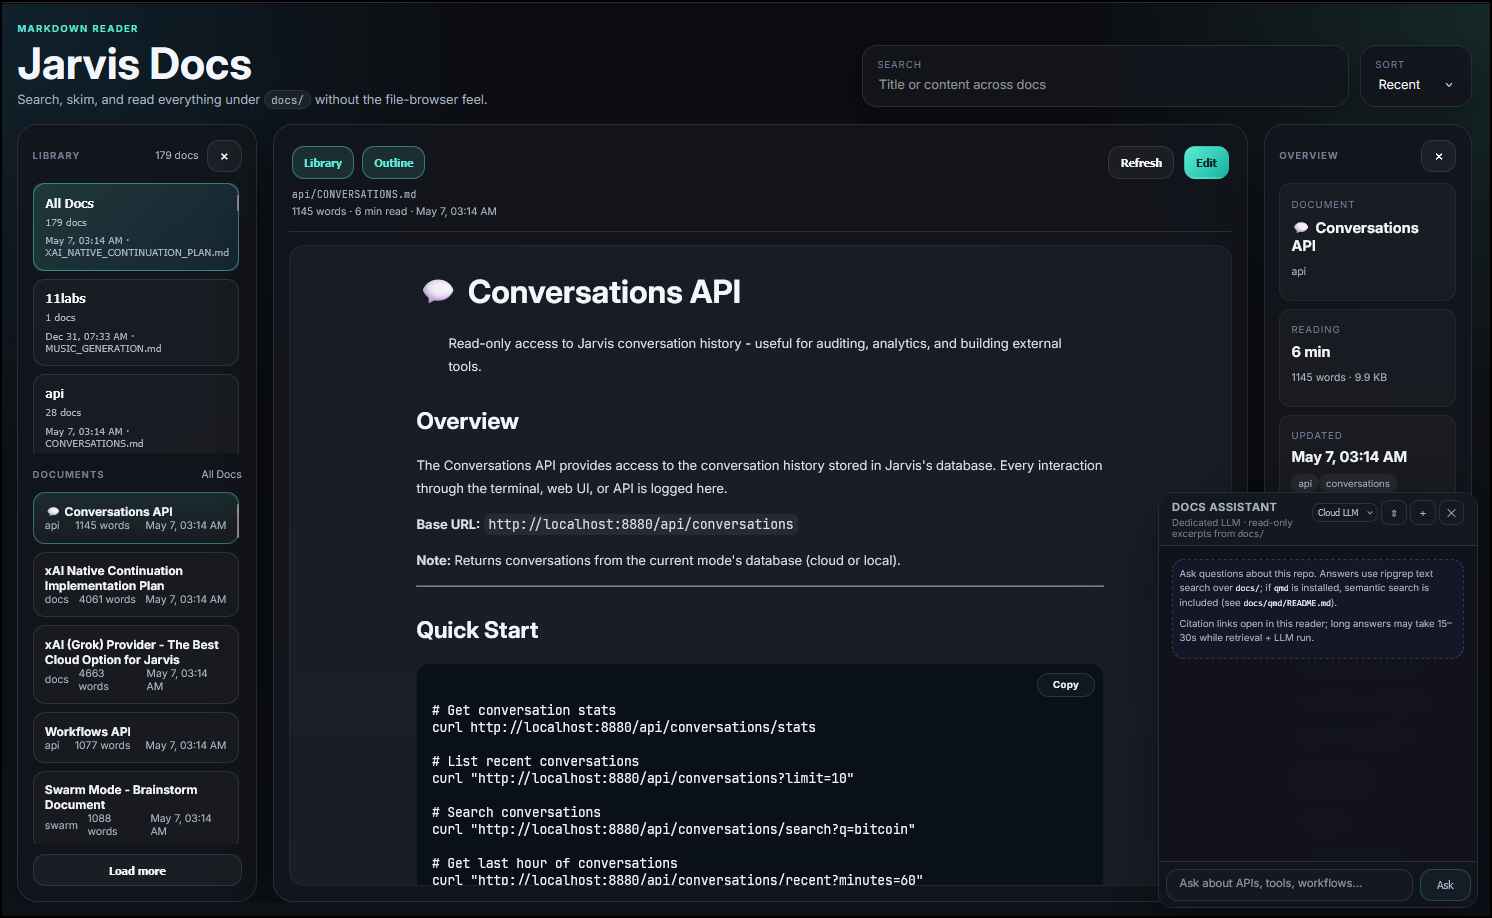Click the 6 min reading time value
The width and height of the screenshot is (1492, 918).
(1310, 352)
